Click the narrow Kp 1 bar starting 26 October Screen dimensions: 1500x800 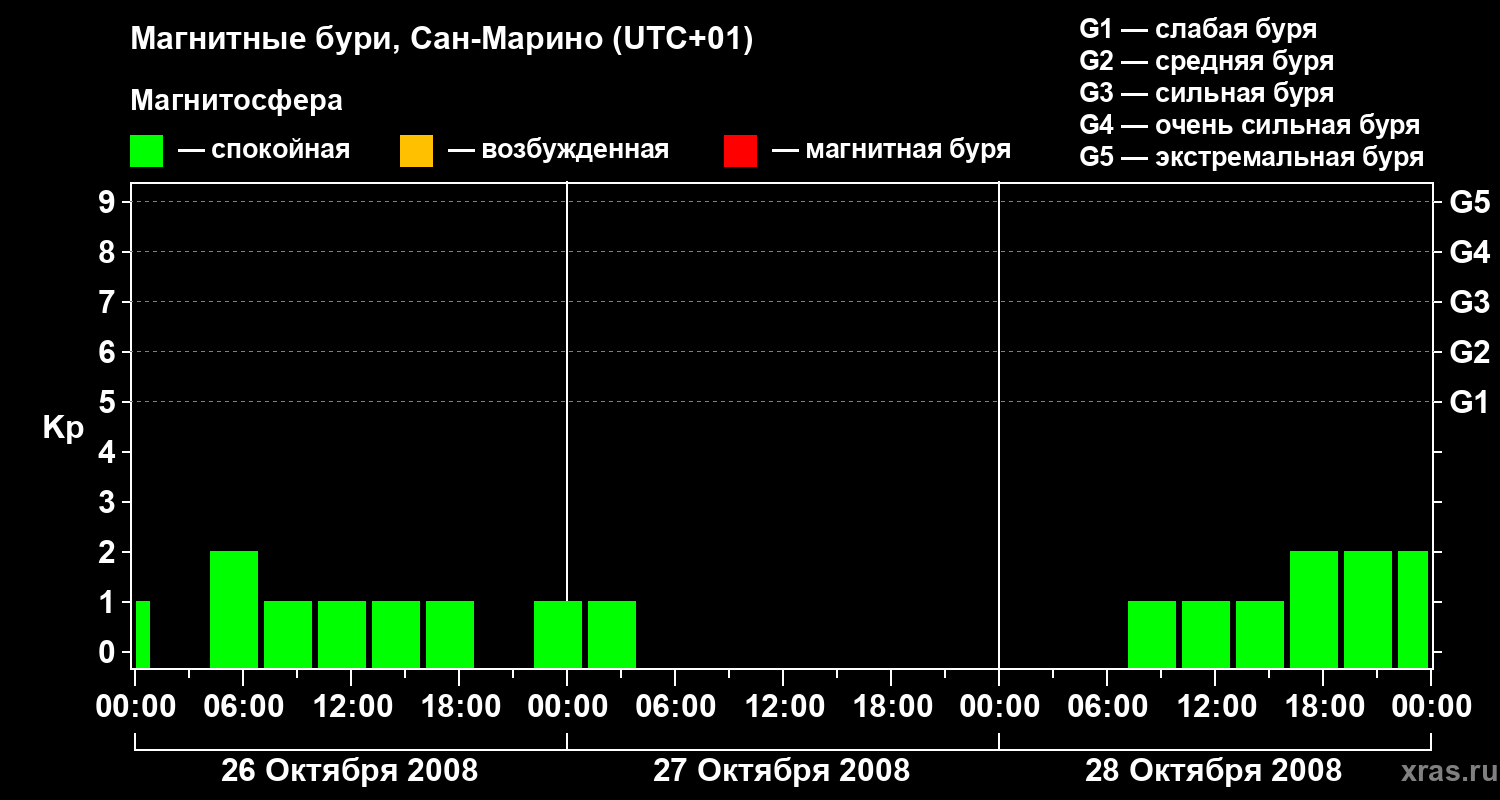click(143, 634)
